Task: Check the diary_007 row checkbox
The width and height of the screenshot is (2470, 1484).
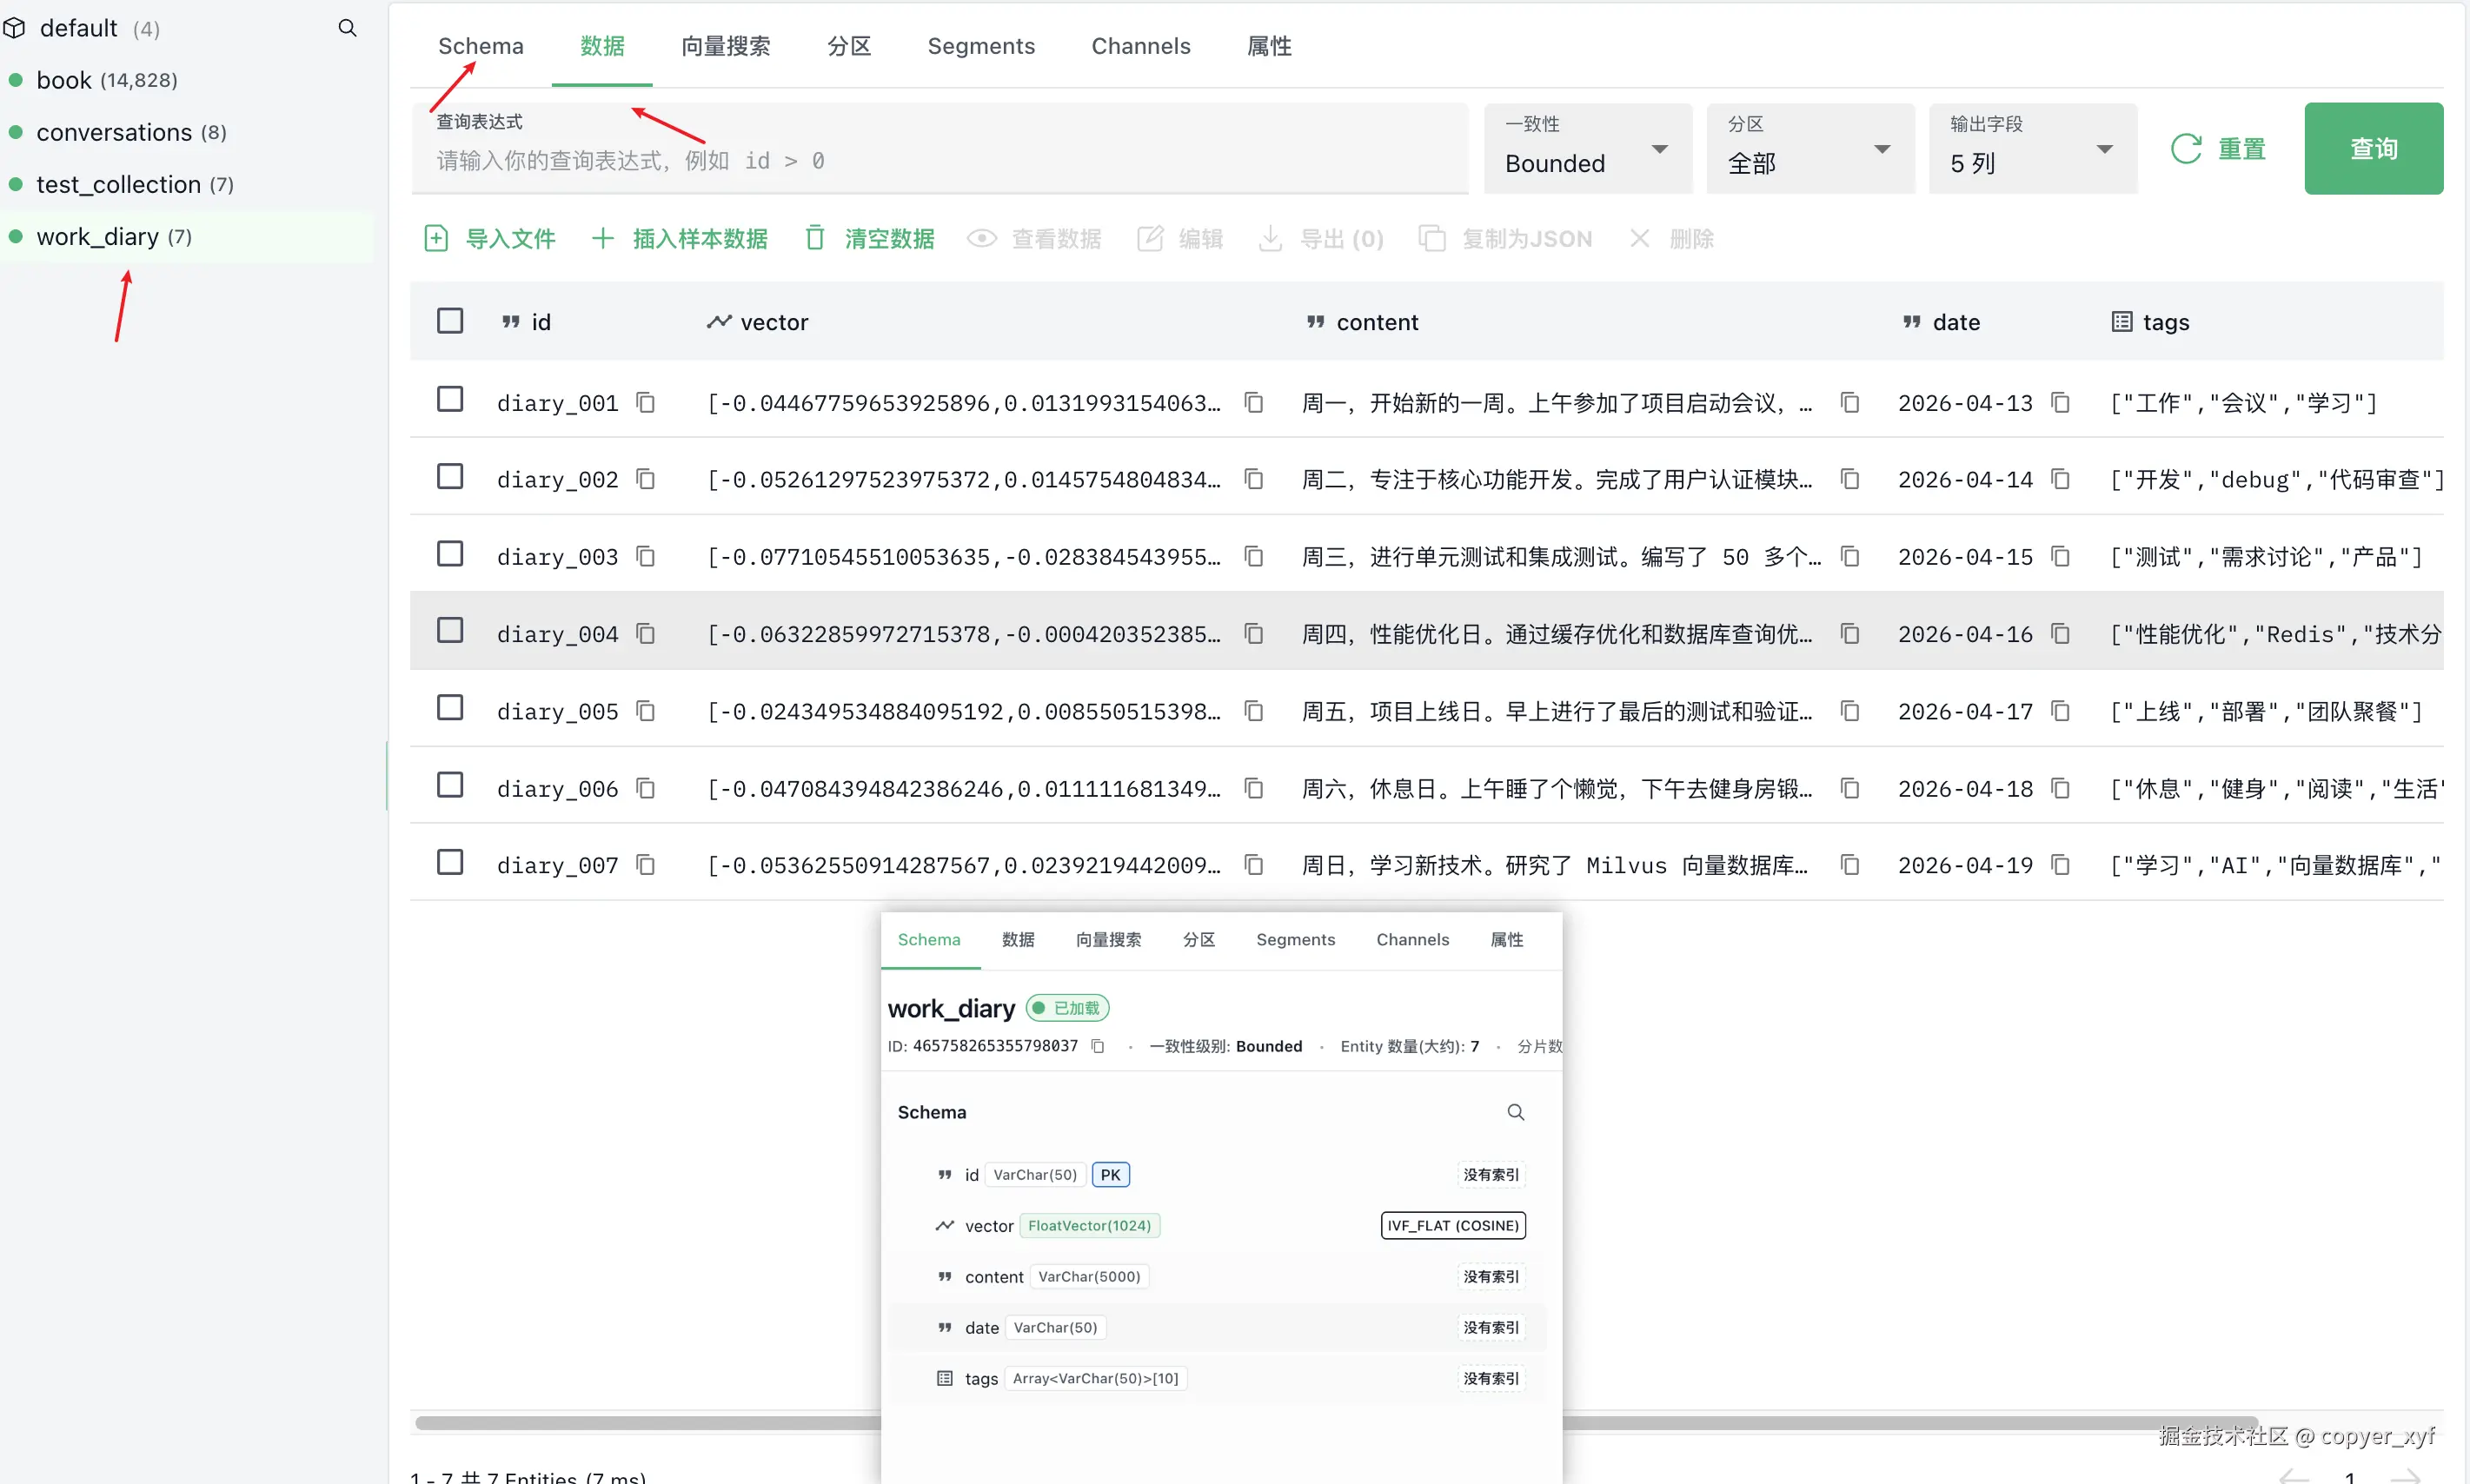Action: coord(450,862)
